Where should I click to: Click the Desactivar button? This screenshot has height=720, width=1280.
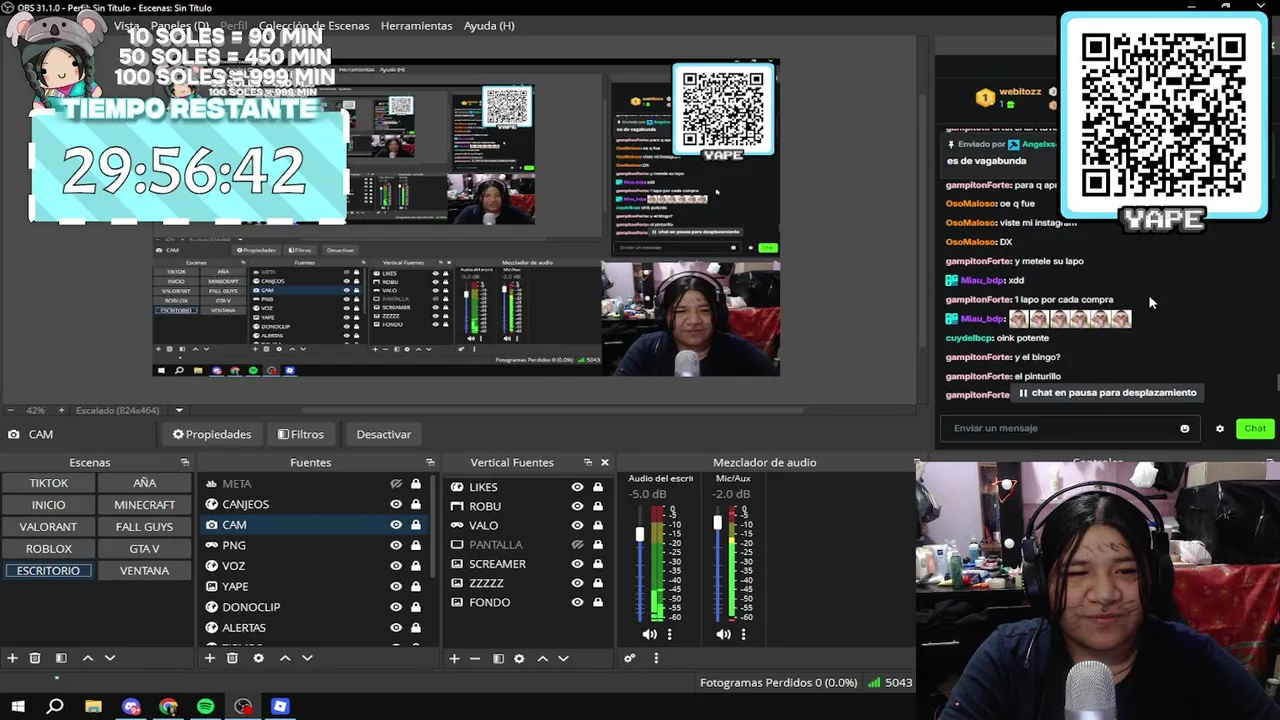(x=384, y=434)
